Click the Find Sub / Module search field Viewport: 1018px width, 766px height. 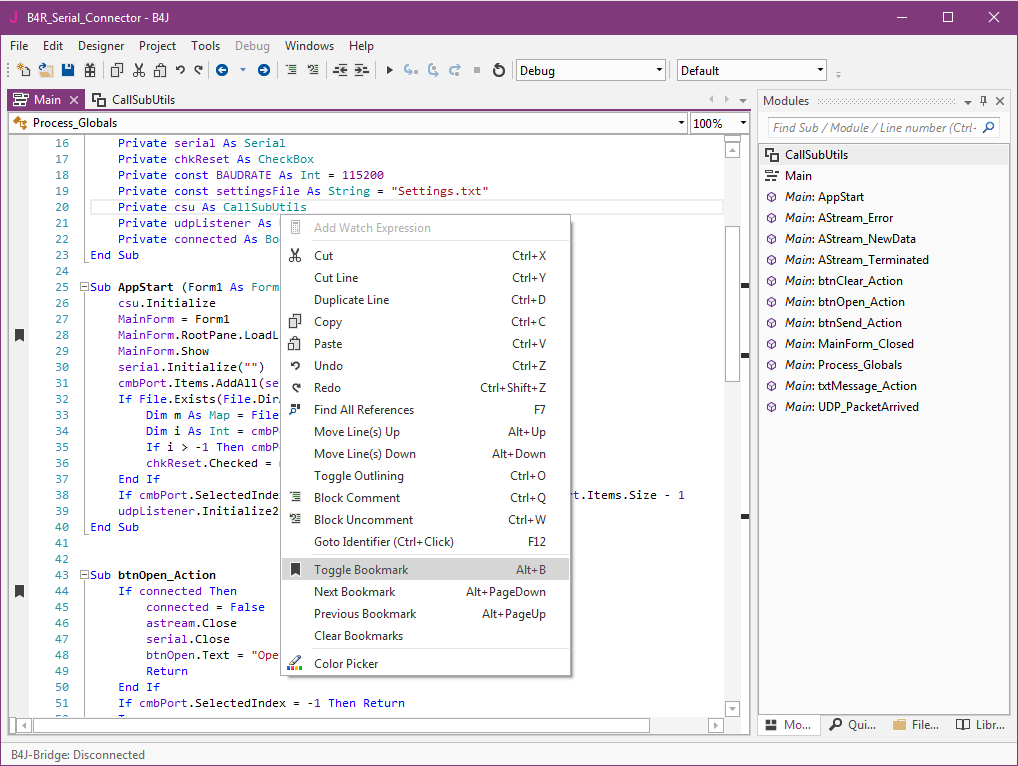tap(873, 127)
